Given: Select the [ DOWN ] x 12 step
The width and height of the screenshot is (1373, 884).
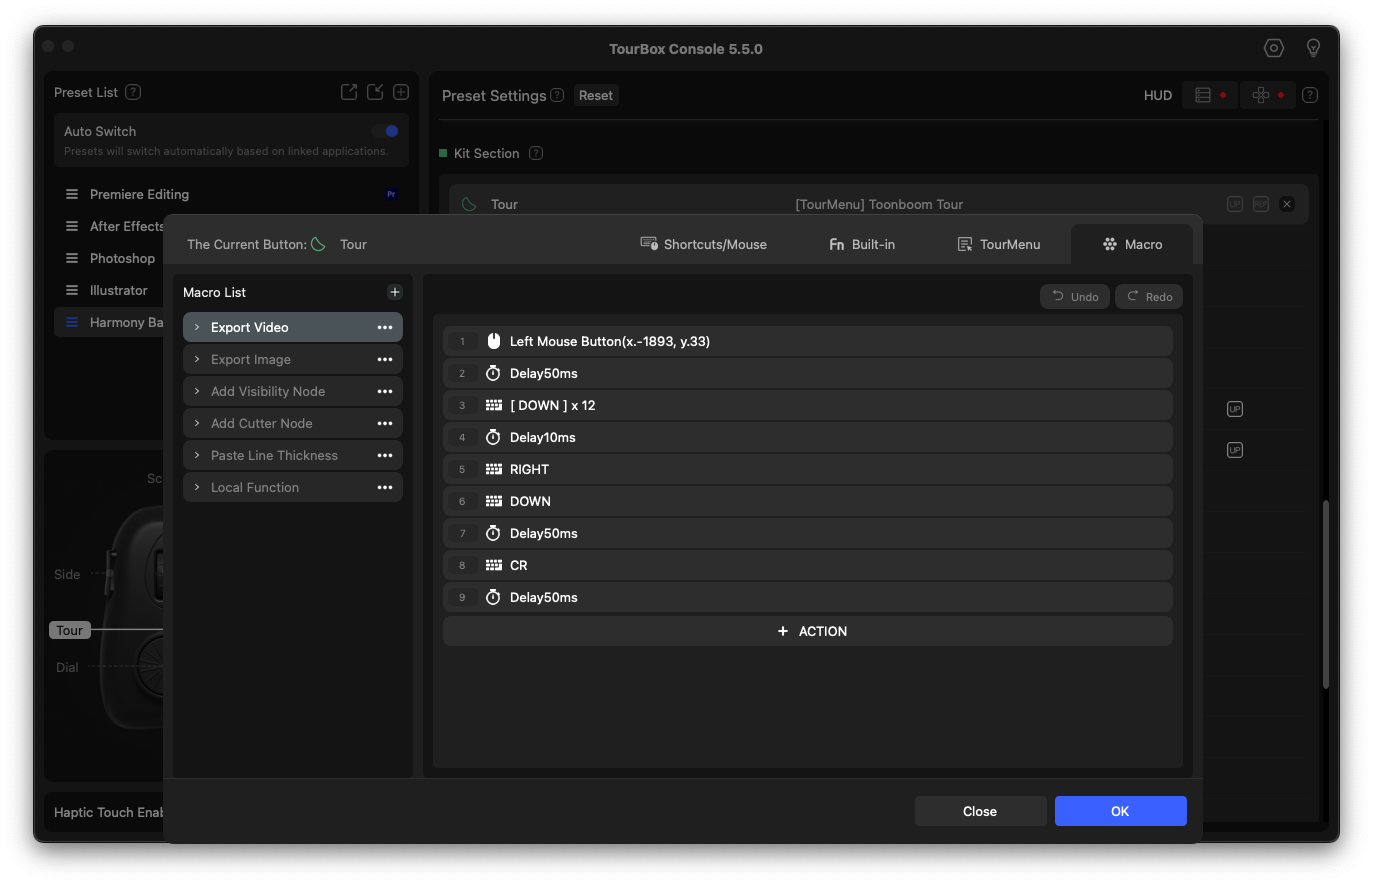Looking at the screenshot, I should click(x=808, y=405).
